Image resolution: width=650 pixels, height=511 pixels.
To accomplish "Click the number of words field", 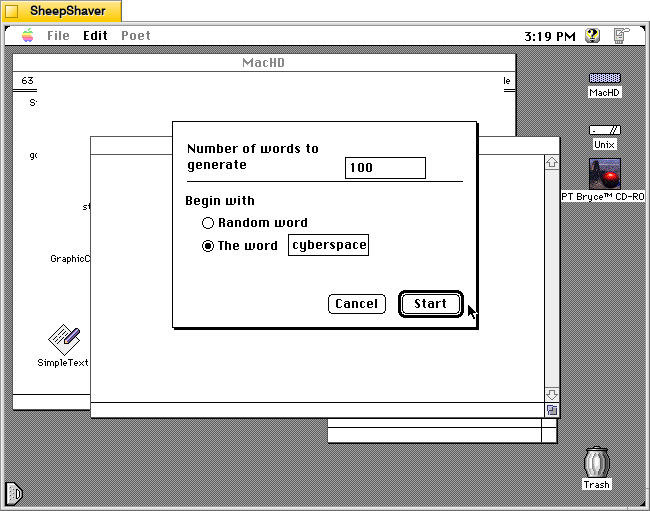I will pyautogui.click(x=385, y=168).
